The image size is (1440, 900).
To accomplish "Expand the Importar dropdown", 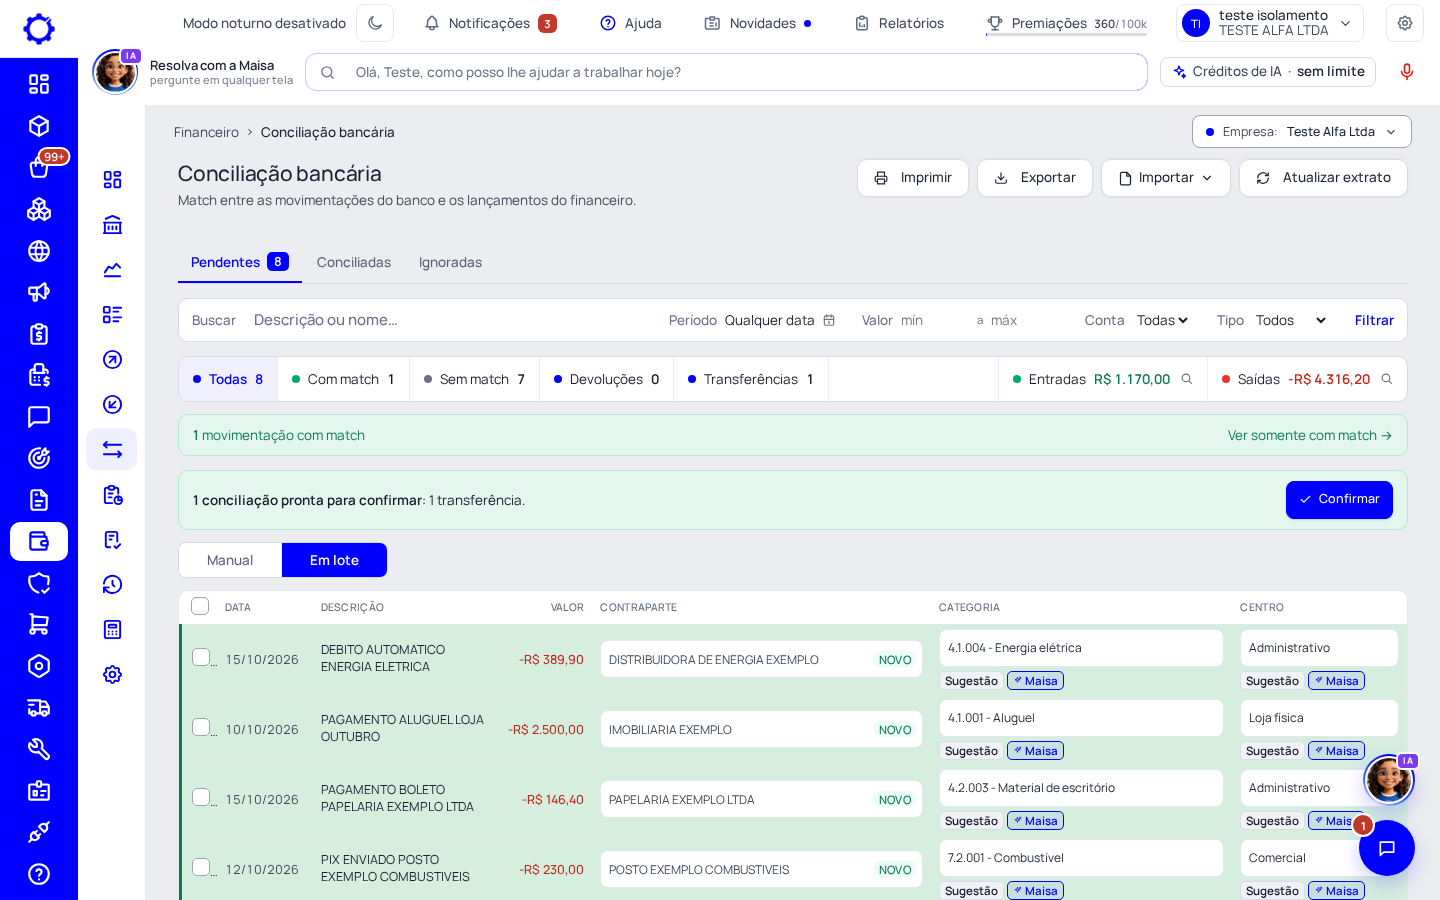I will pos(1166,178).
